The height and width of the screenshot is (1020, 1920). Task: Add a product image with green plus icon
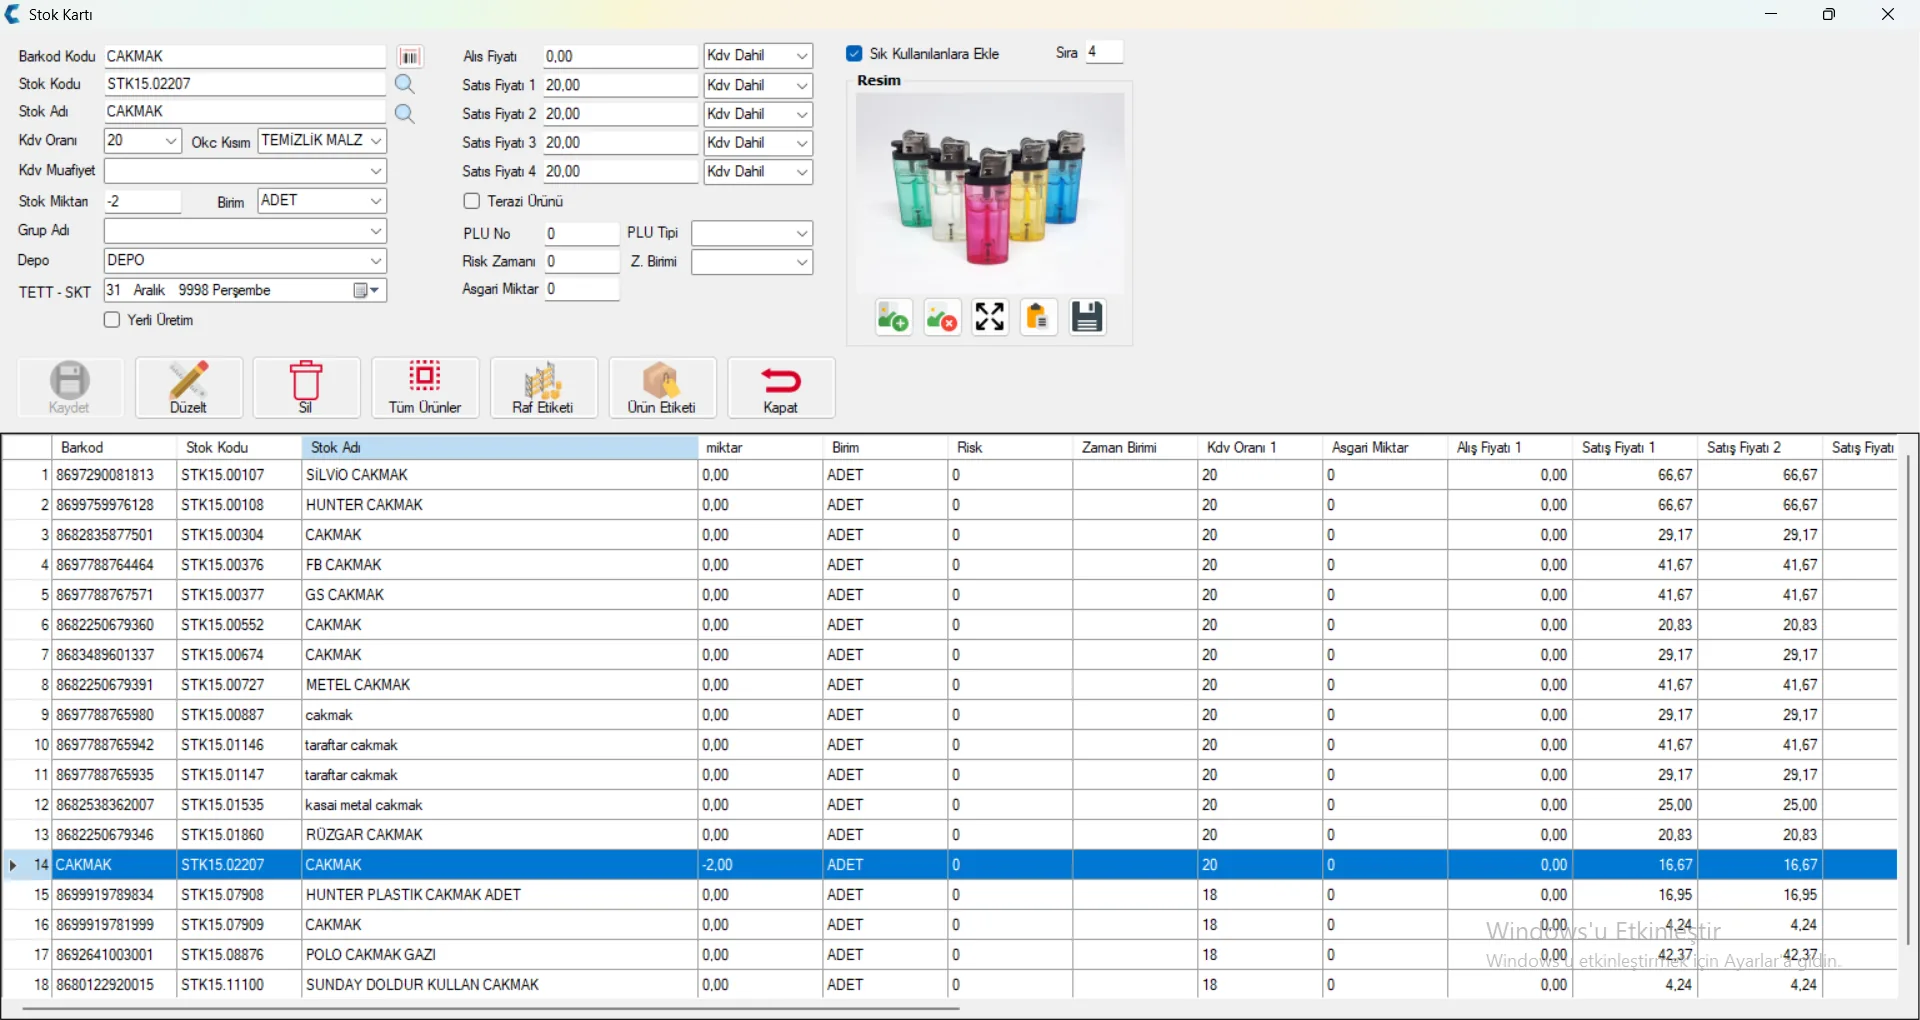893,318
